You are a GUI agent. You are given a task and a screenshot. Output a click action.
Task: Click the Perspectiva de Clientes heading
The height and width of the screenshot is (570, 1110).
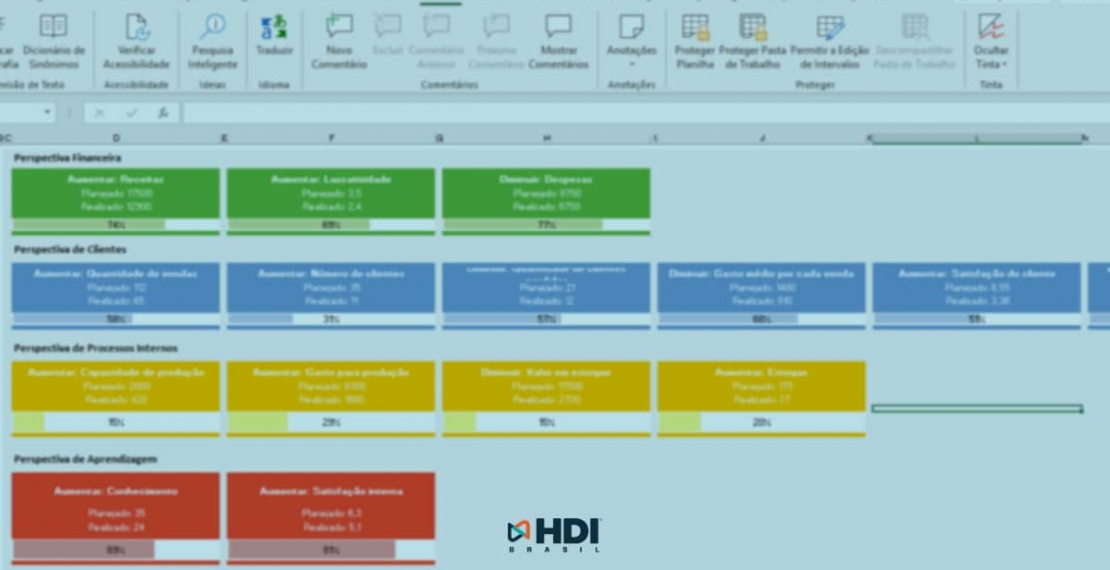tap(70, 249)
